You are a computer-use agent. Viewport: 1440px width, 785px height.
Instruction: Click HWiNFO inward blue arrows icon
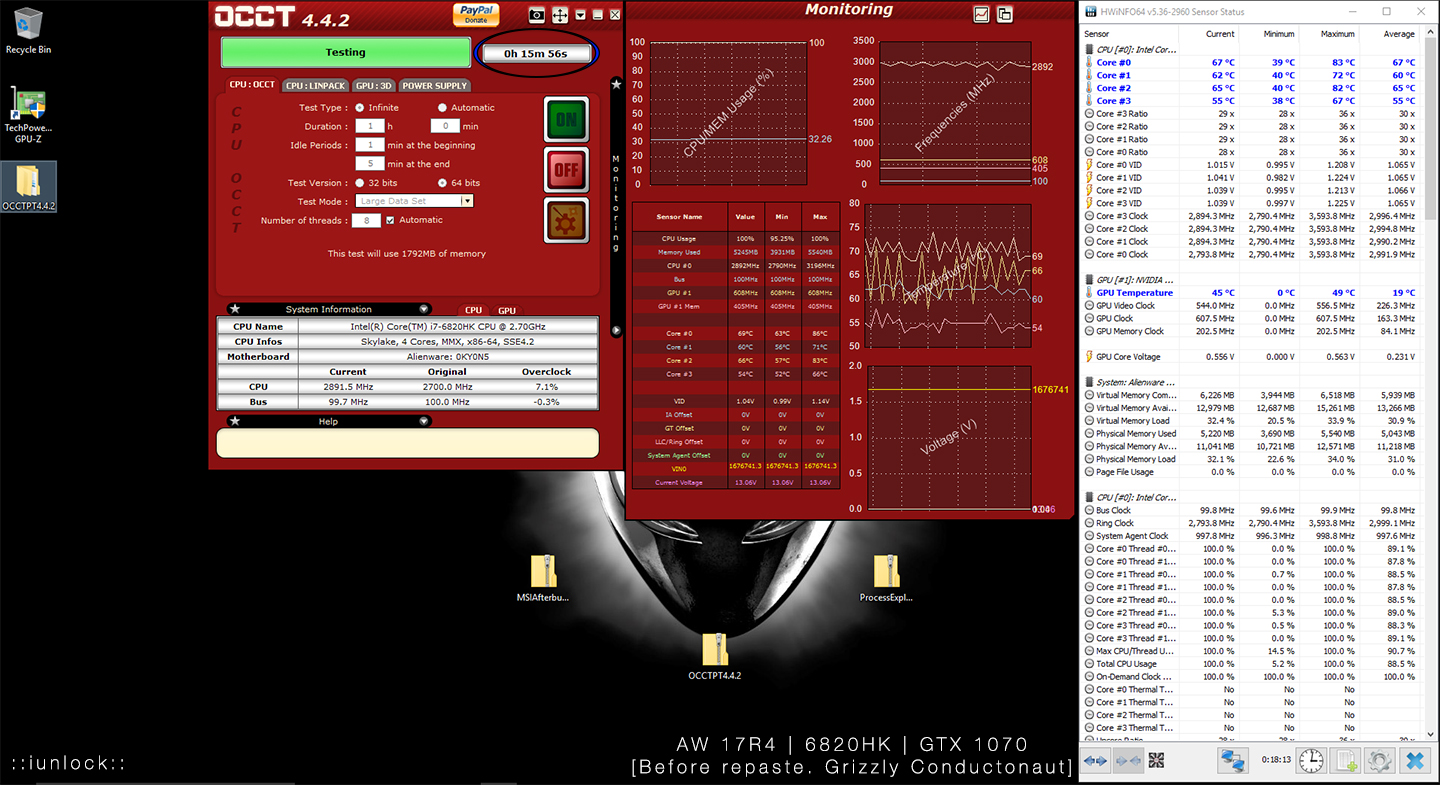[1128, 761]
